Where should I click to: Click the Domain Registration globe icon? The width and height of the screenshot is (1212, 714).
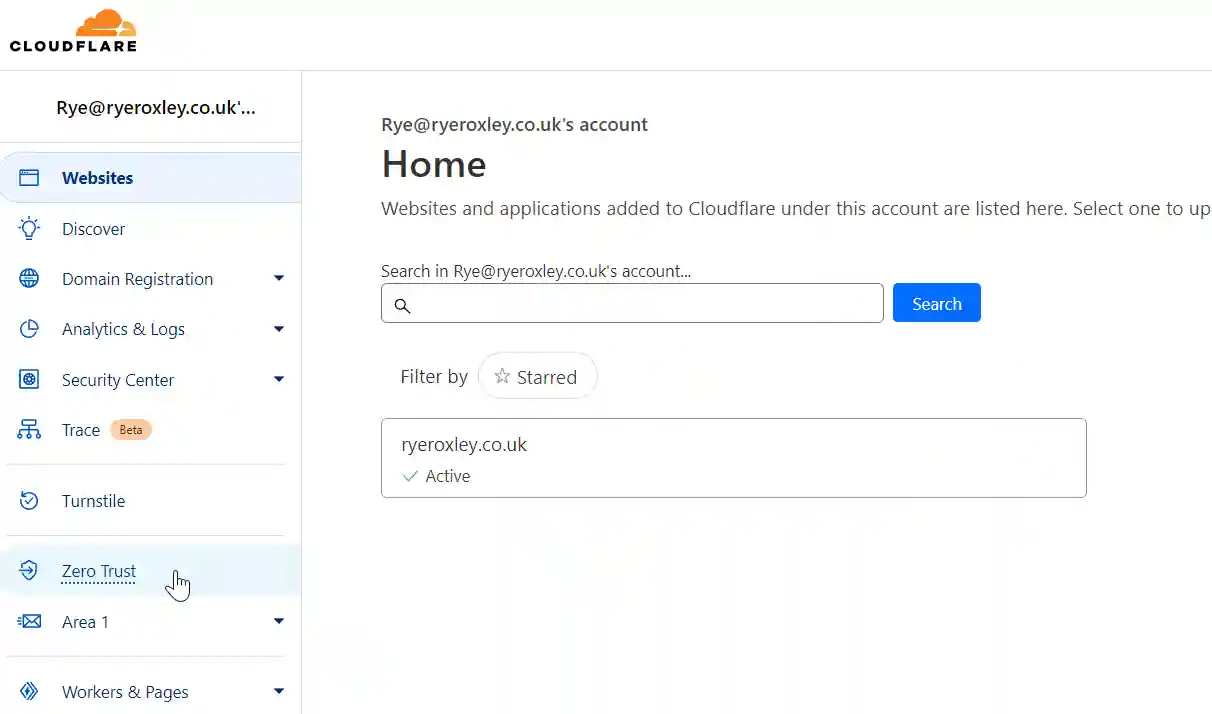pos(28,278)
